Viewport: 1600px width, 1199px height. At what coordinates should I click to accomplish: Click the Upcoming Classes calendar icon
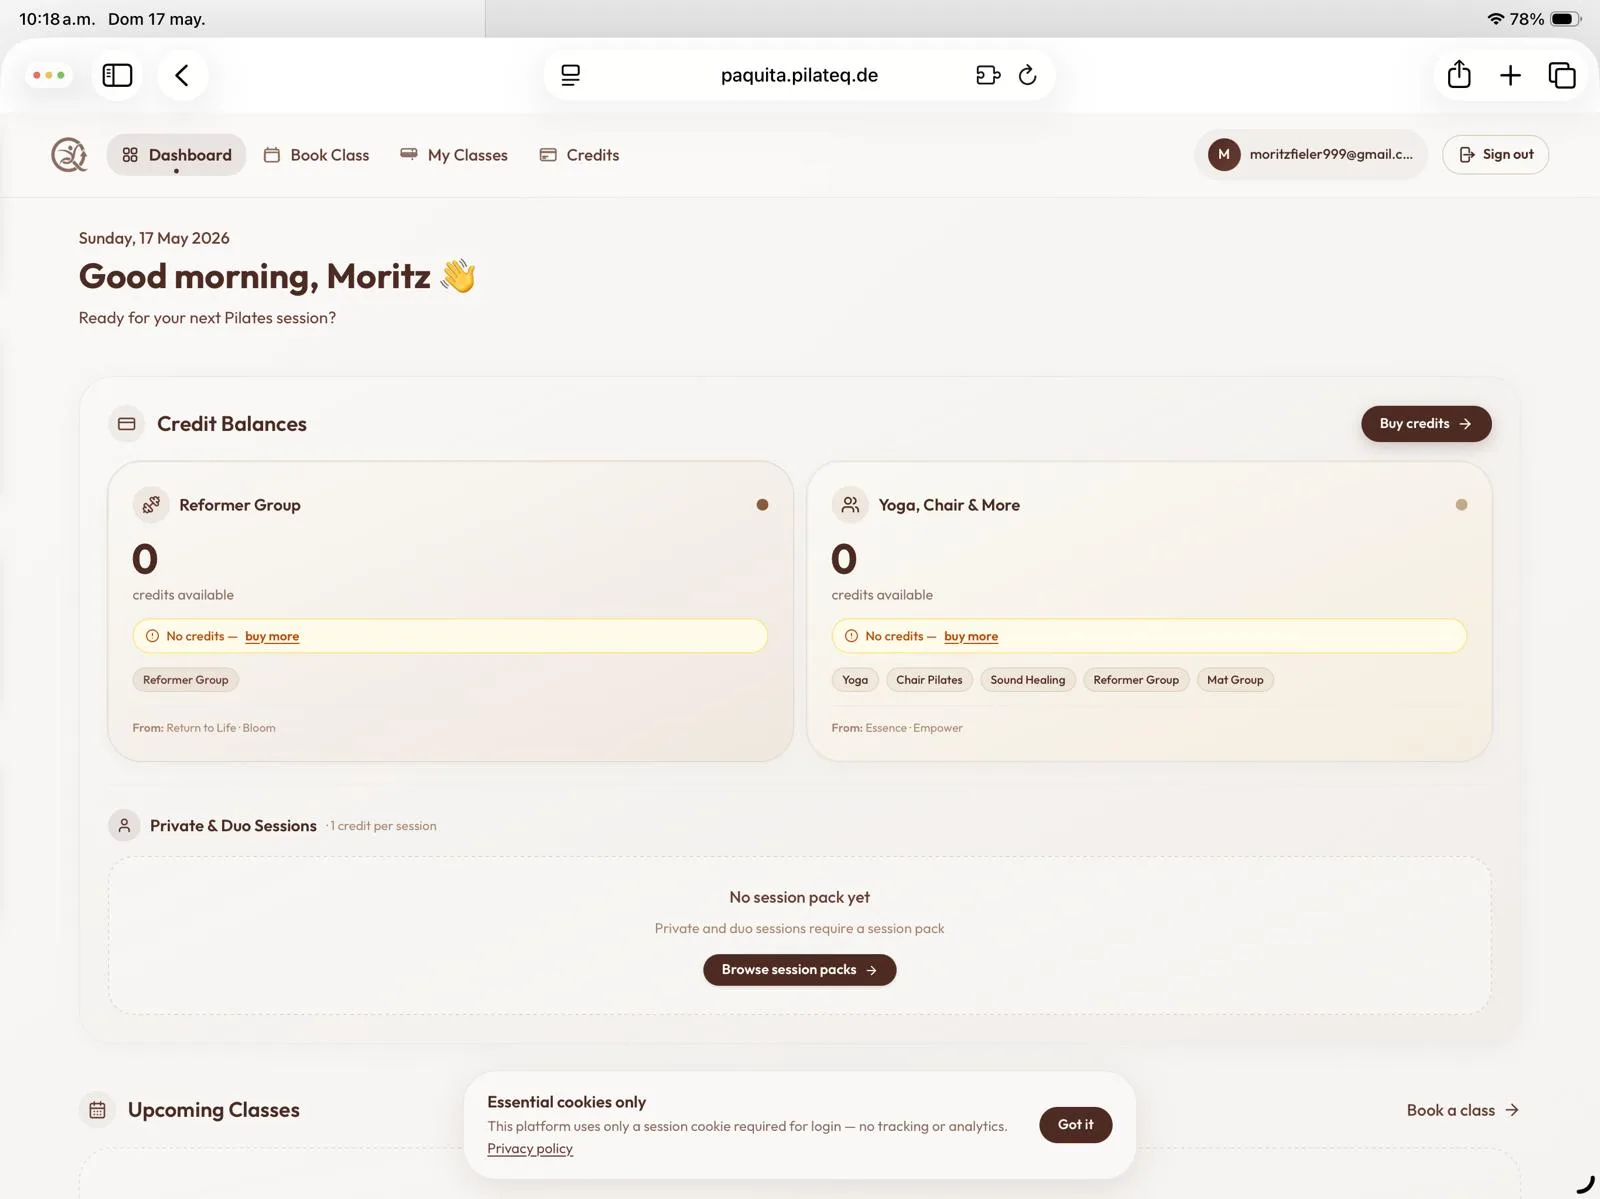tap(97, 1110)
